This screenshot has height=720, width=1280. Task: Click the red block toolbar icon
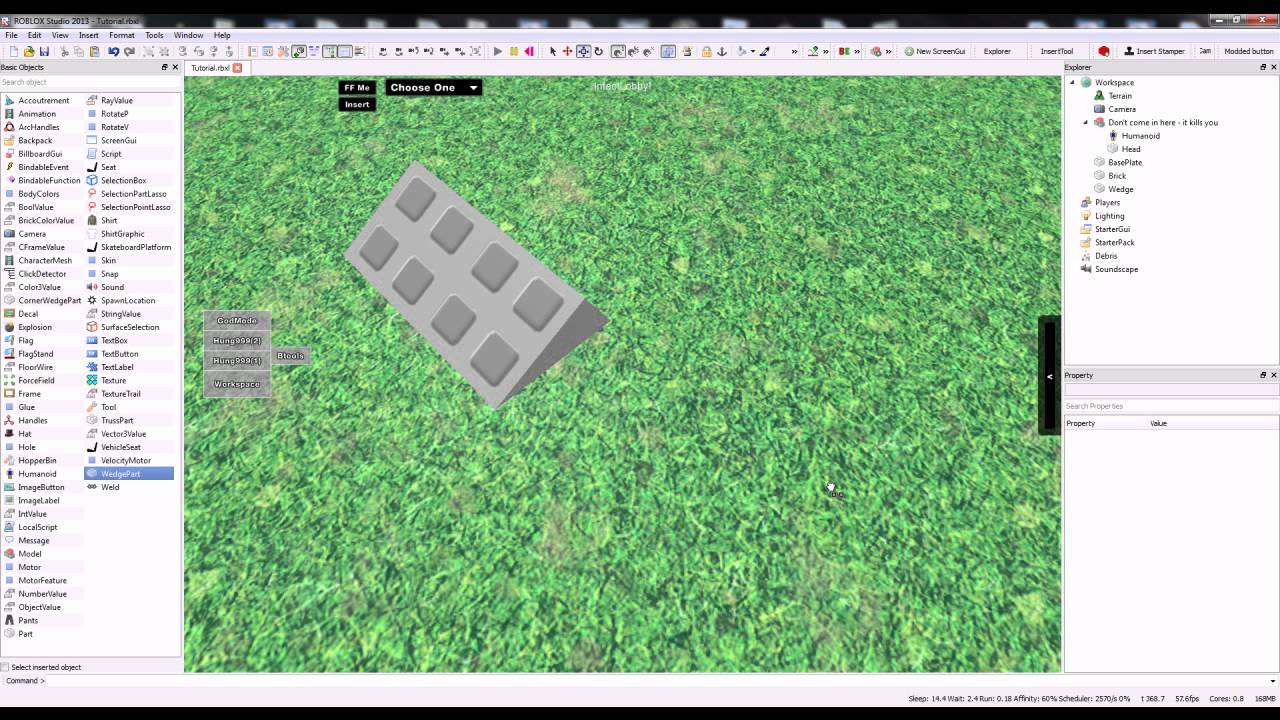(x=1103, y=51)
